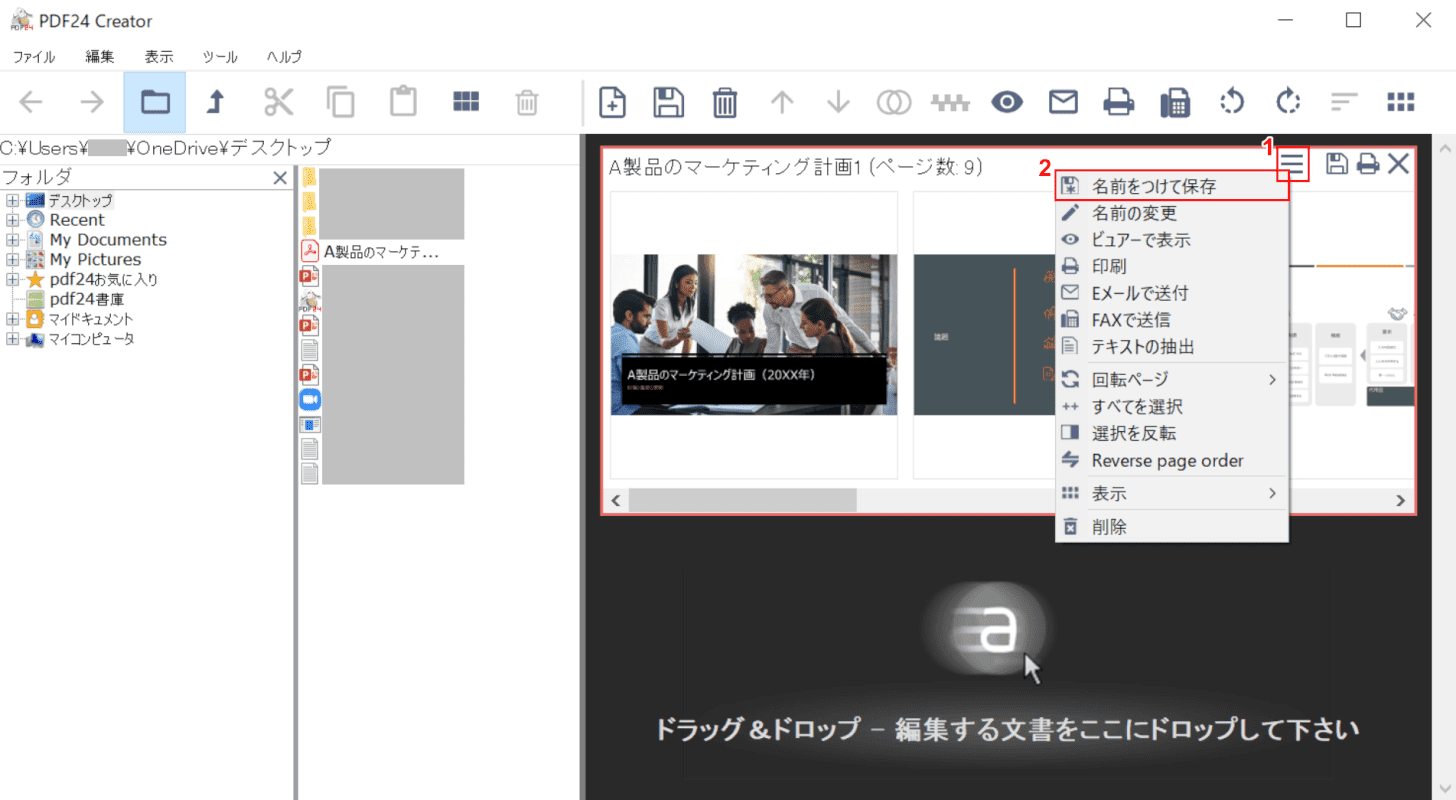Choose FAXで送信 from context menu
Screen dimensions: 1456x800
pyautogui.click(x=1172, y=320)
